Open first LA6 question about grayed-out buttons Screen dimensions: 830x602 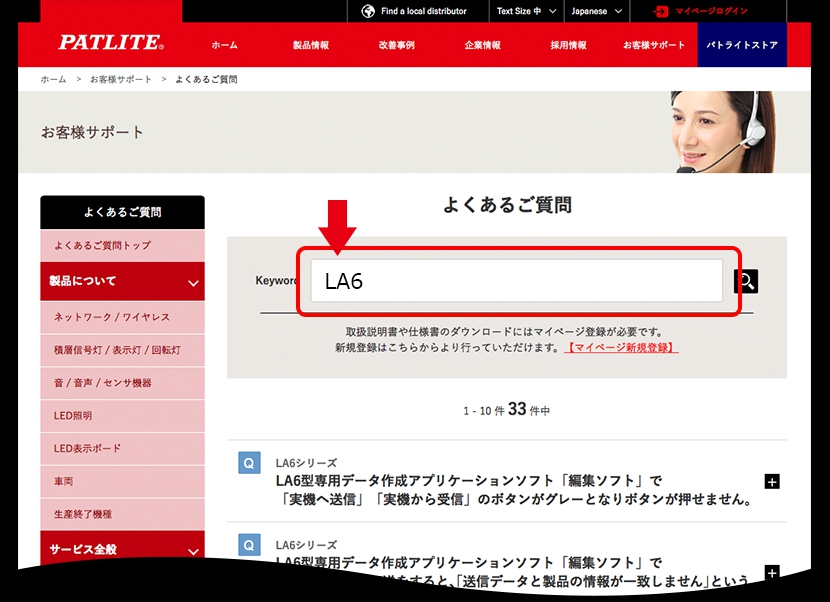pos(513,490)
